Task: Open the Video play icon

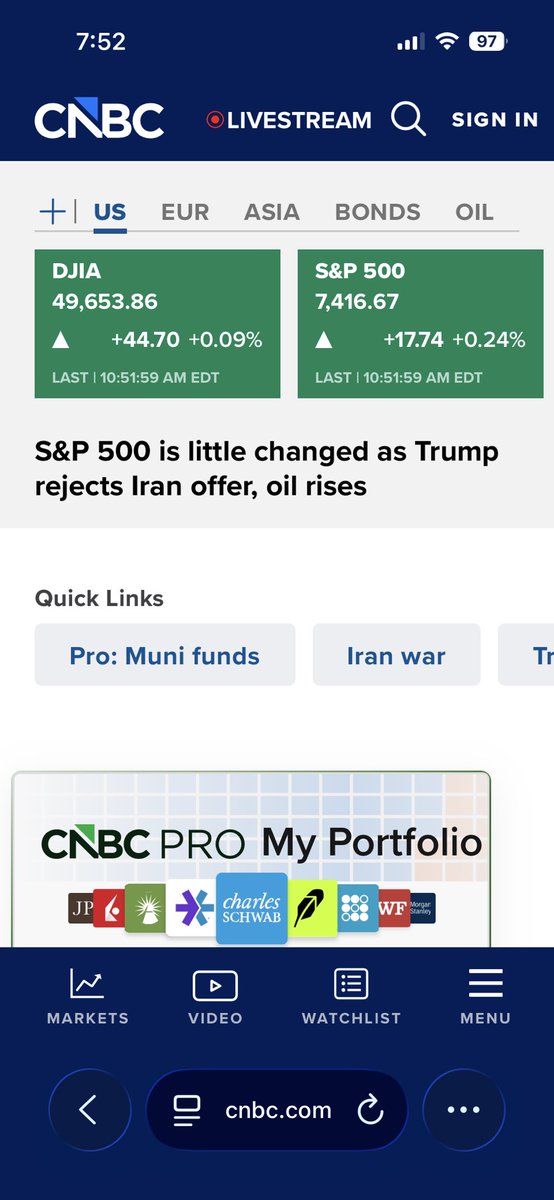Action: click(215, 986)
